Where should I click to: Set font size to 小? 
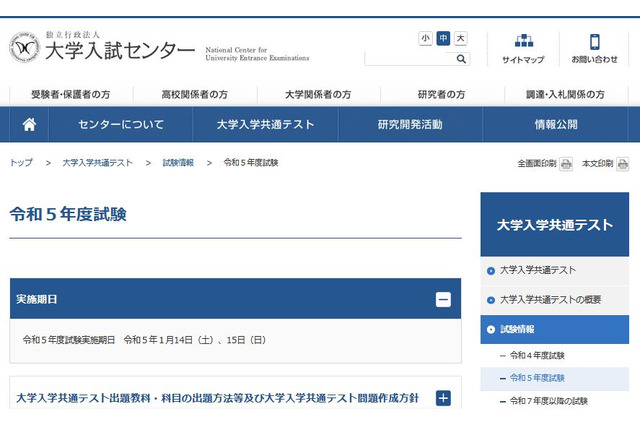pyautogui.click(x=425, y=38)
